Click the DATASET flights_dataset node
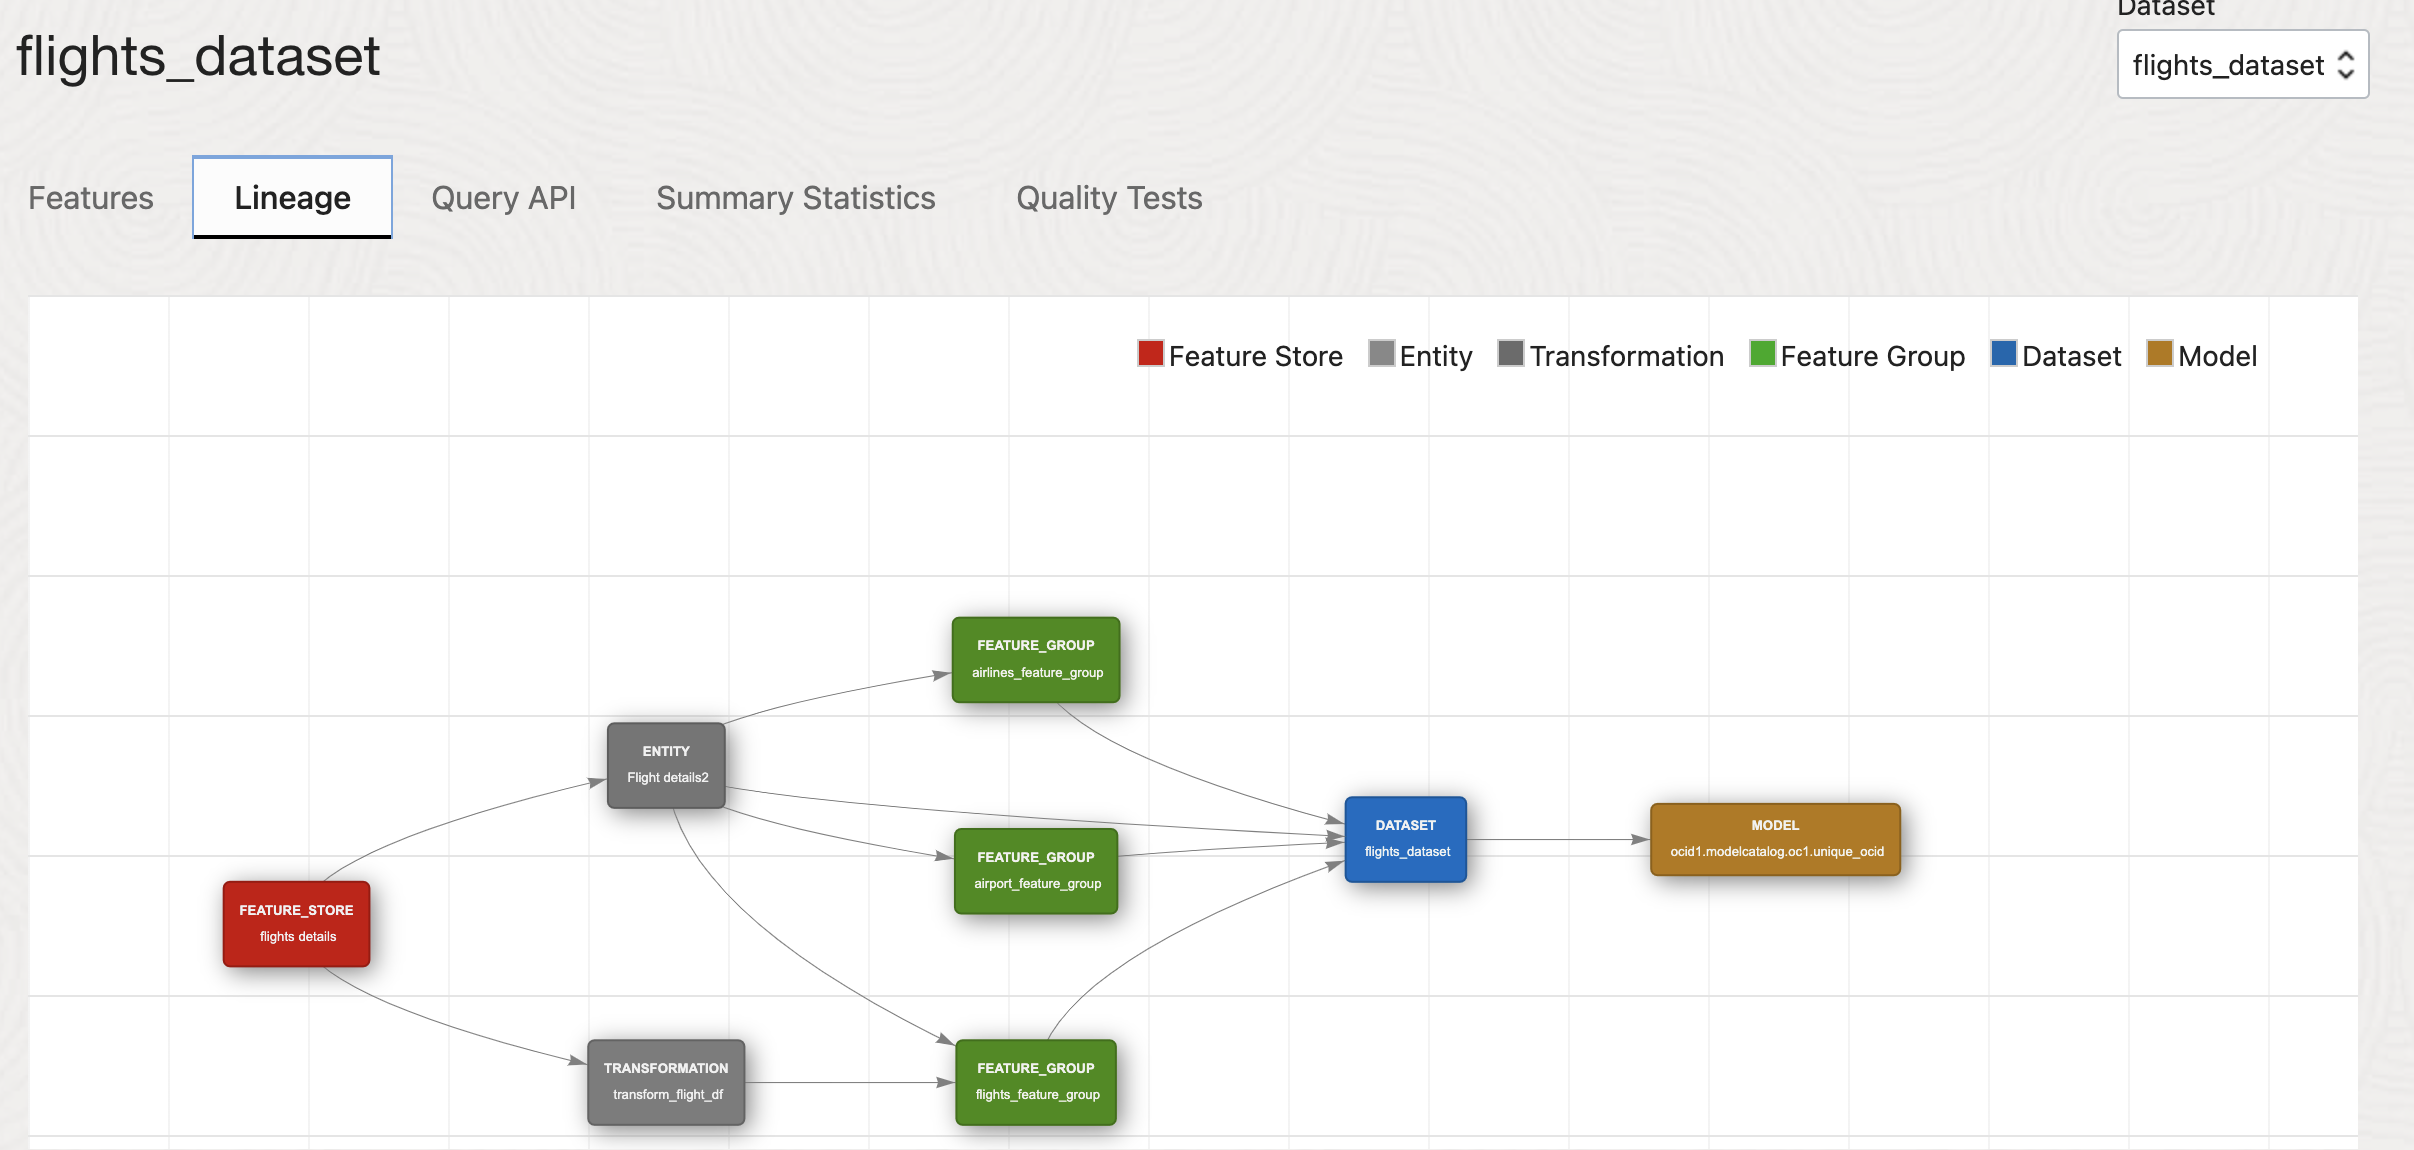 pyautogui.click(x=1406, y=839)
